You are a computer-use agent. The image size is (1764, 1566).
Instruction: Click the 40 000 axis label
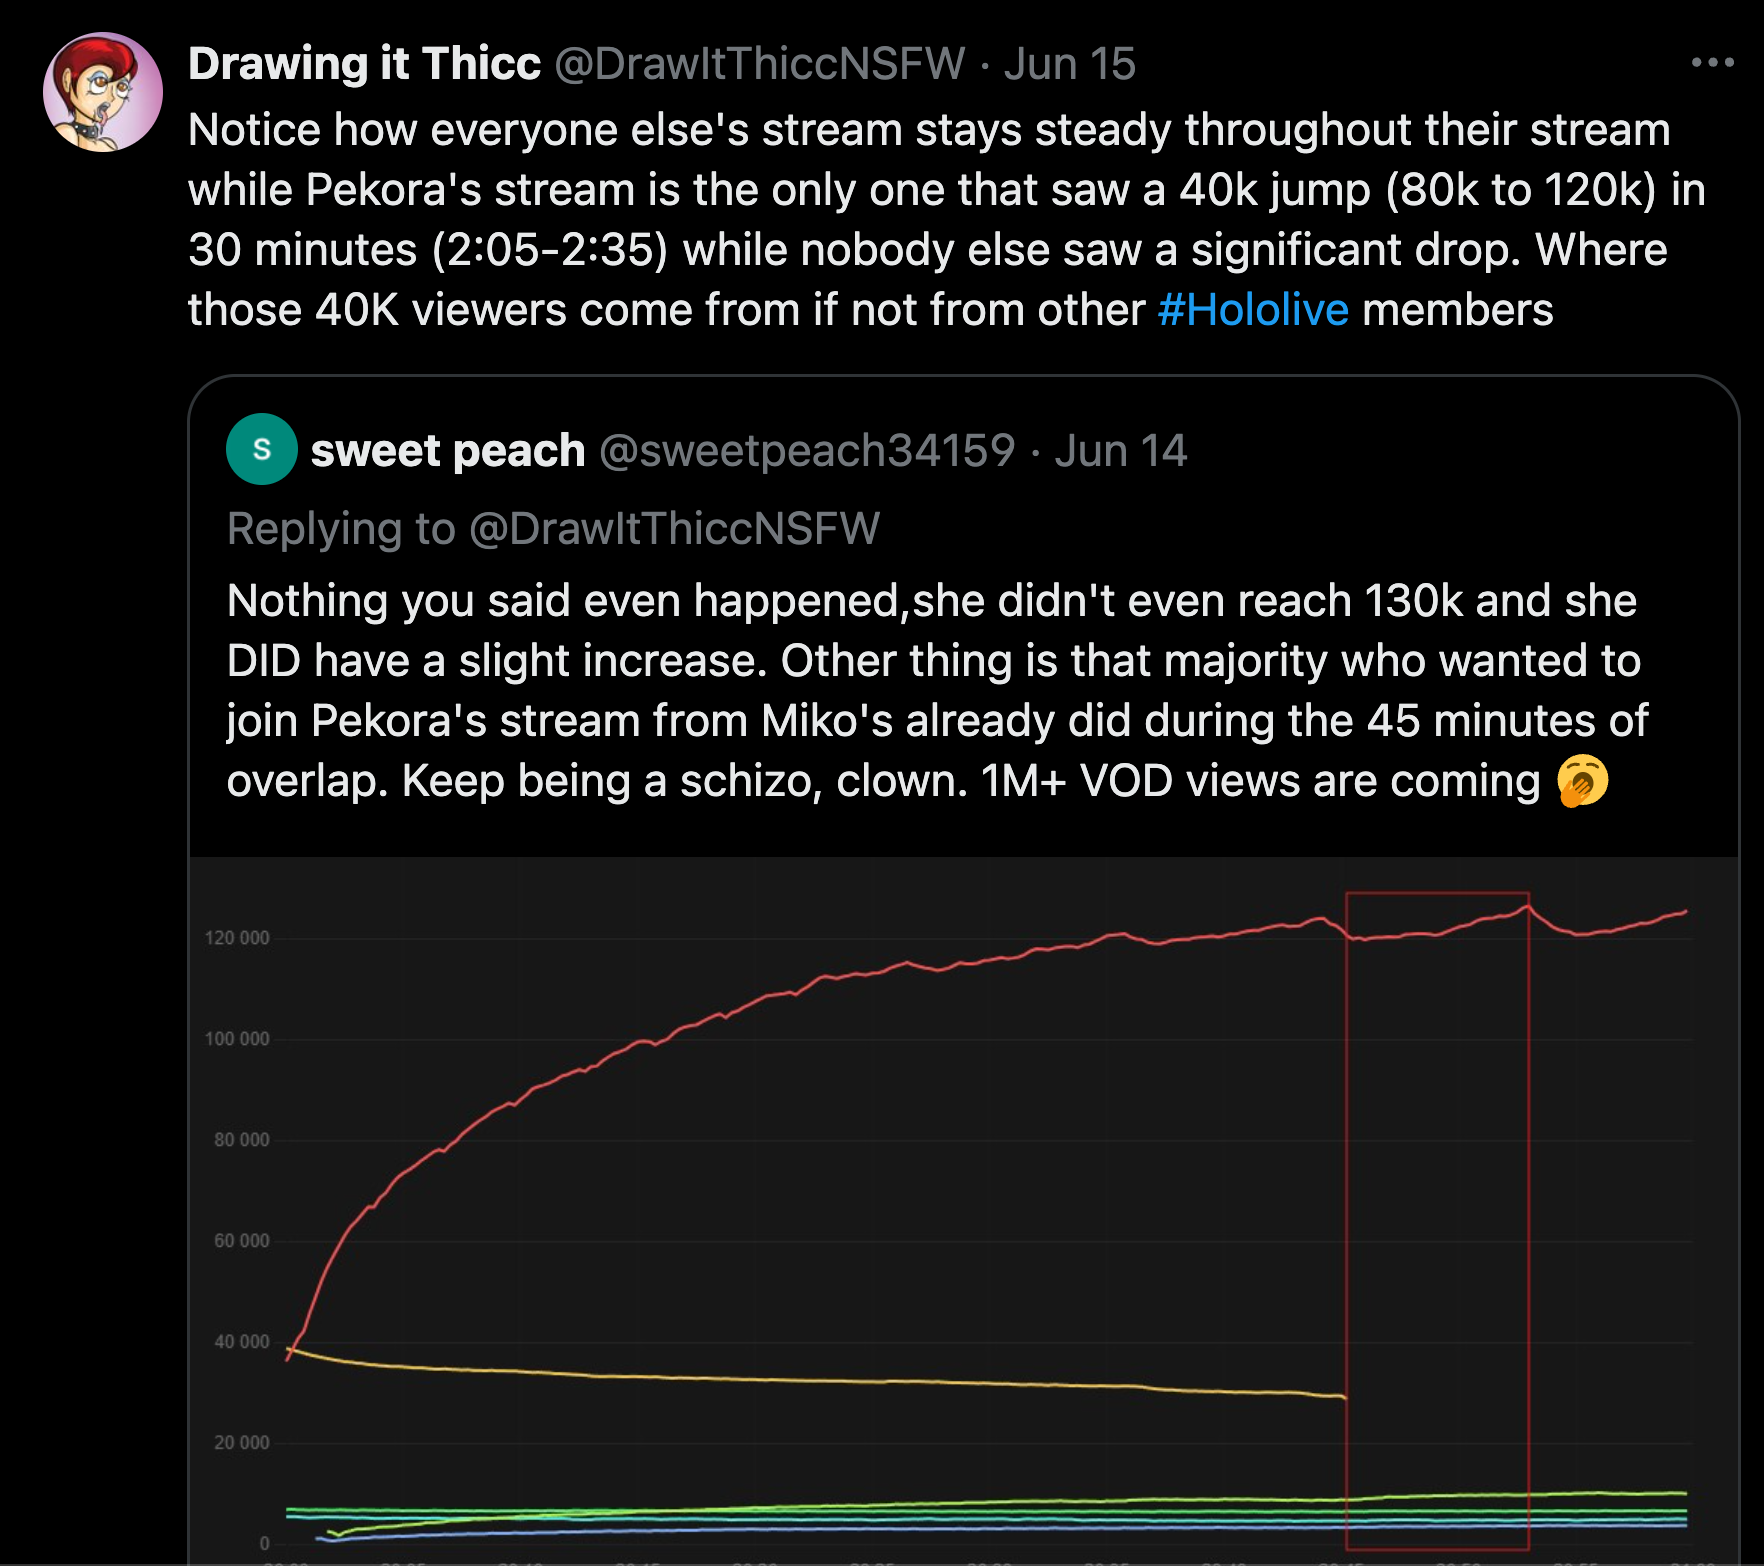[241, 1341]
